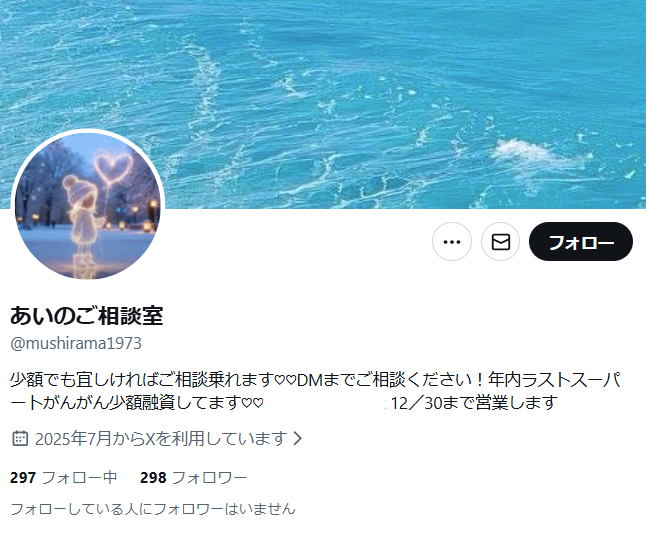This screenshot has height=533, width=646.
Task: Click the envelope direct message icon
Action: click(x=501, y=242)
